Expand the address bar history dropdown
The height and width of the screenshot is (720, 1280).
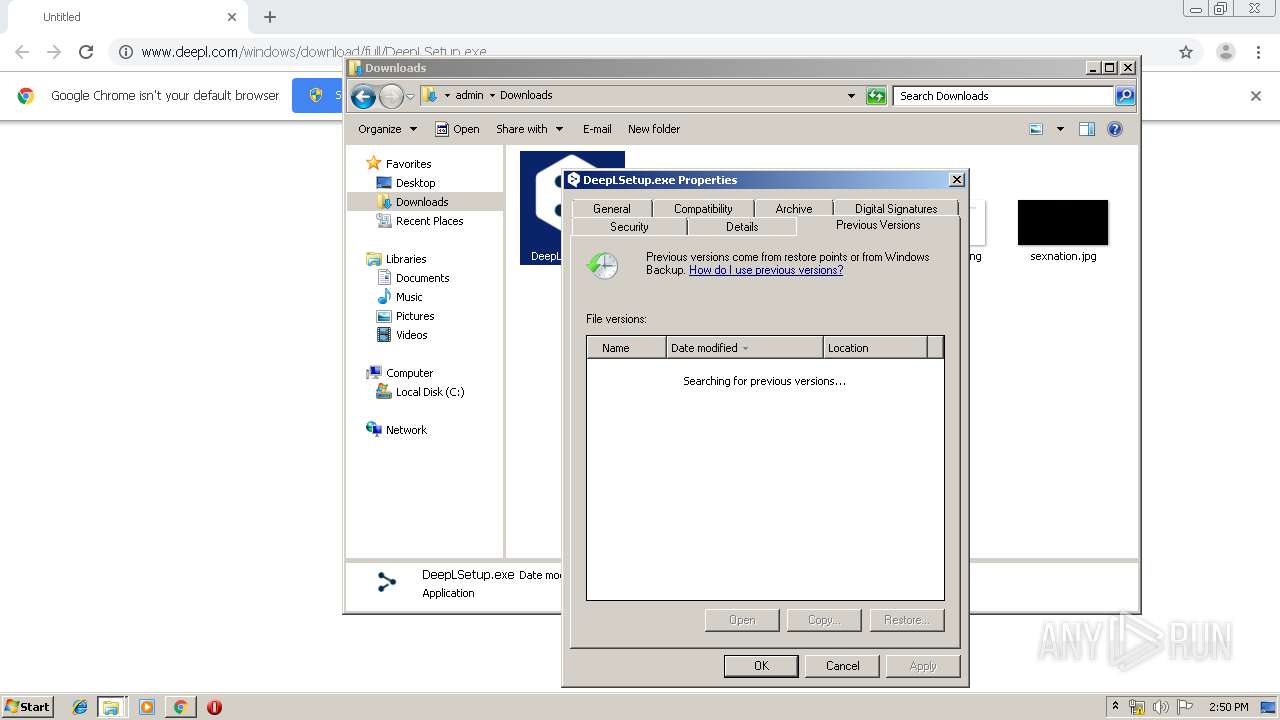click(851, 96)
